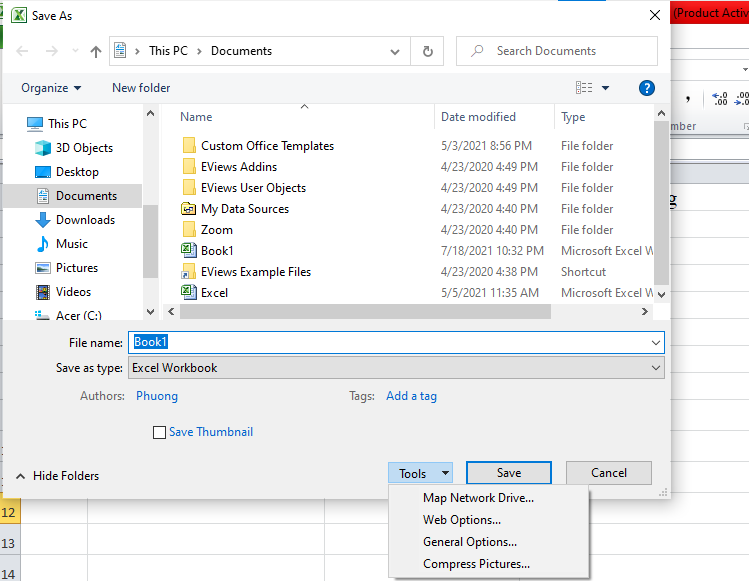Refresh the Documents folder listing
Screen dimensions: 749x581
point(428,51)
